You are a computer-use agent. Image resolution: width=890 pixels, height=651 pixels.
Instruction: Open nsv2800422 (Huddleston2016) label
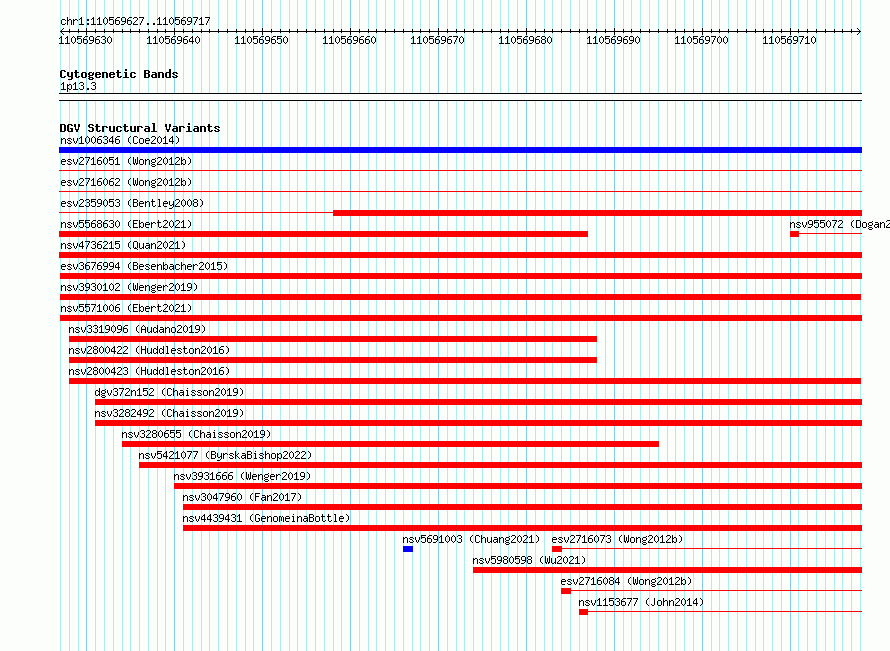149,350
